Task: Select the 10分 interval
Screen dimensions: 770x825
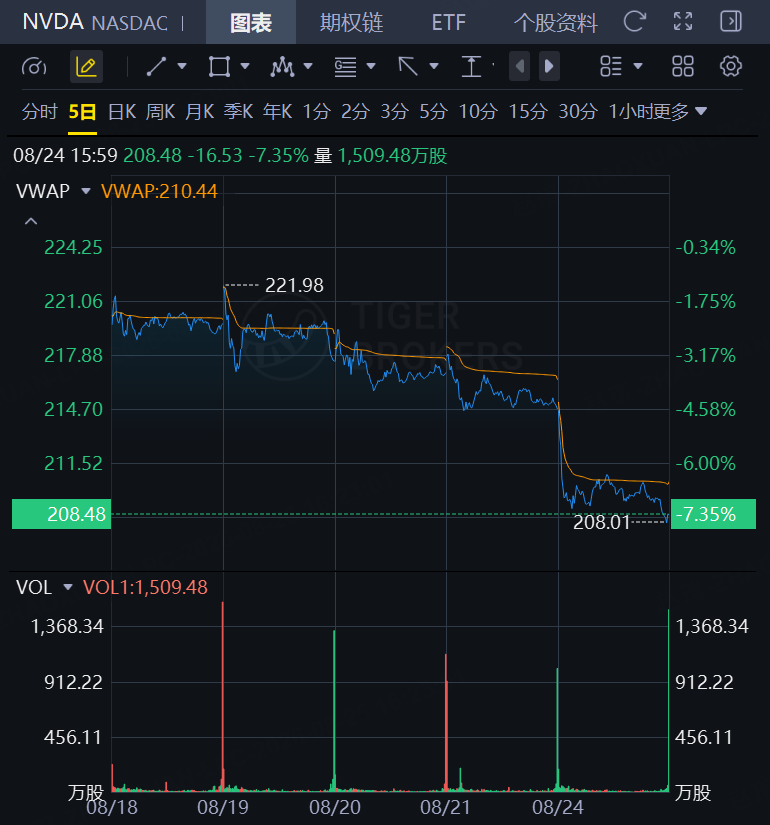Action: (x=478, y=112)
